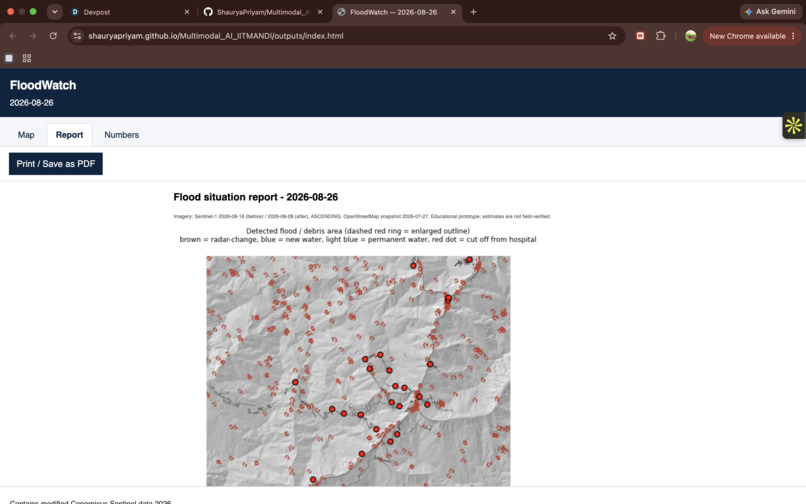The height and width of the screenshot is (504, 806).
Task: Click the Flood situation report heading
Action: 255,197
